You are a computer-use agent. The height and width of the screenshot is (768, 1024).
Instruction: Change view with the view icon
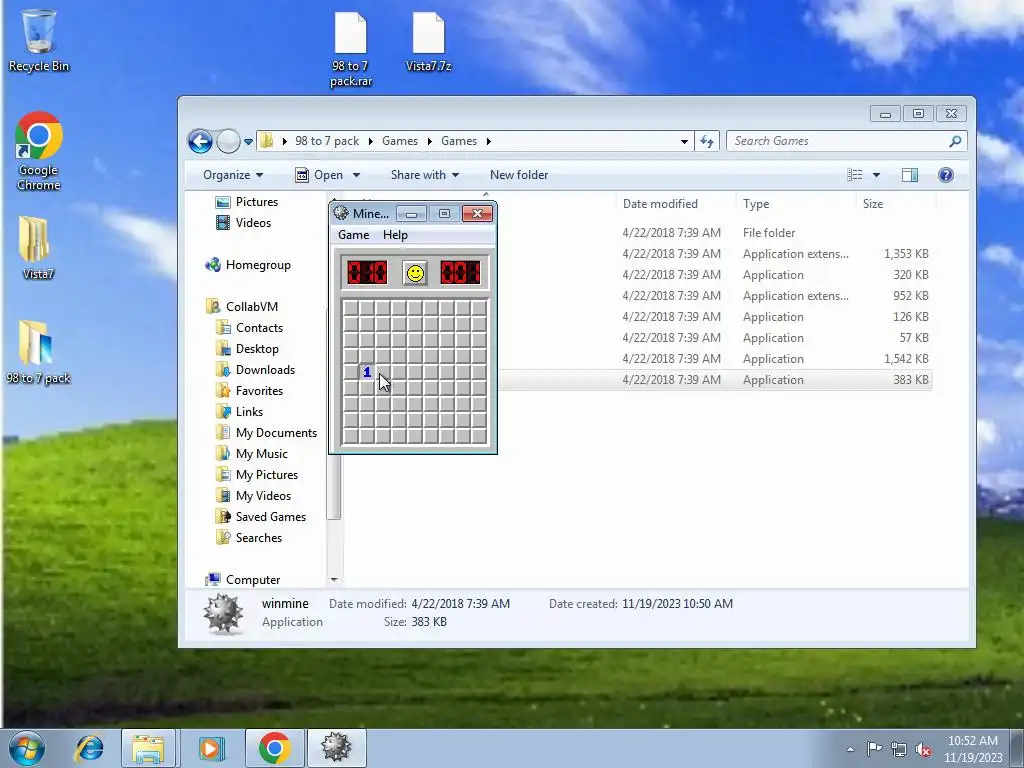[x=854, y=175]
